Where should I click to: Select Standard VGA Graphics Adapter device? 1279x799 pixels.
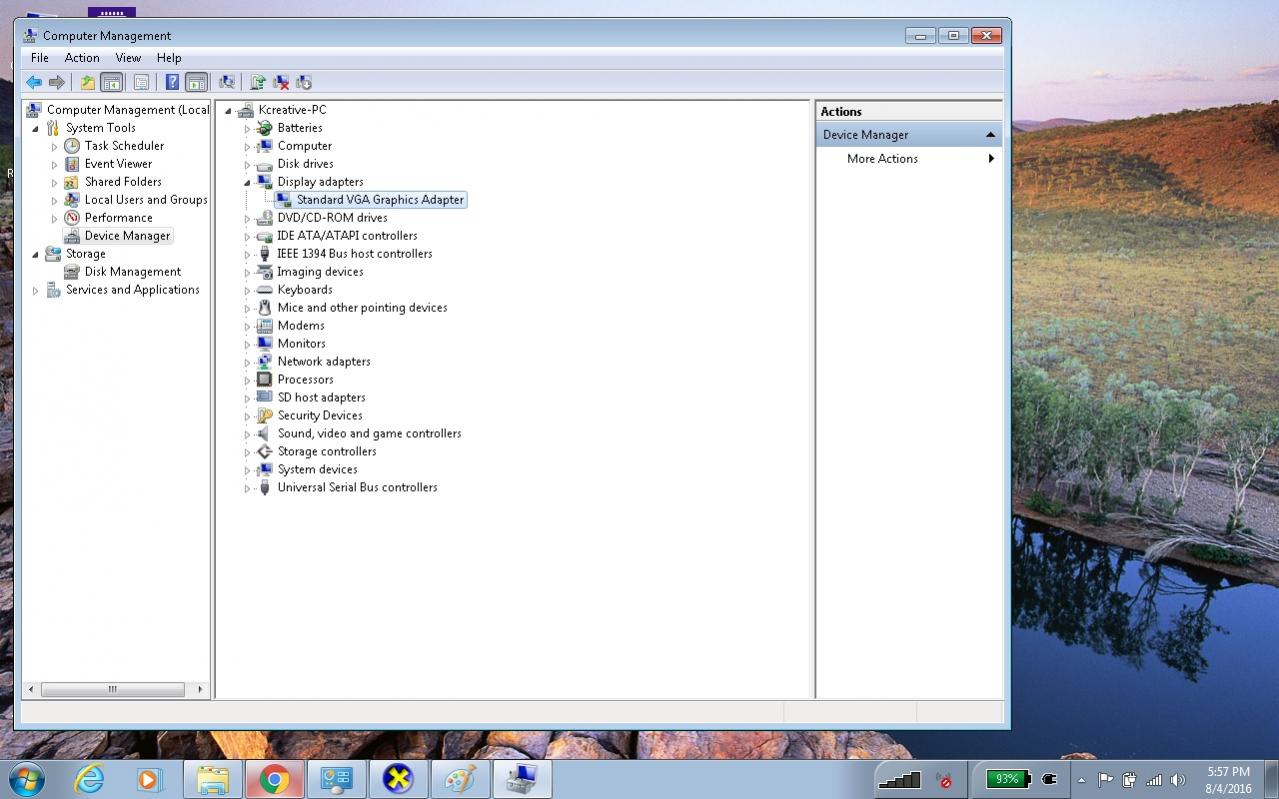tap(379, 200)
